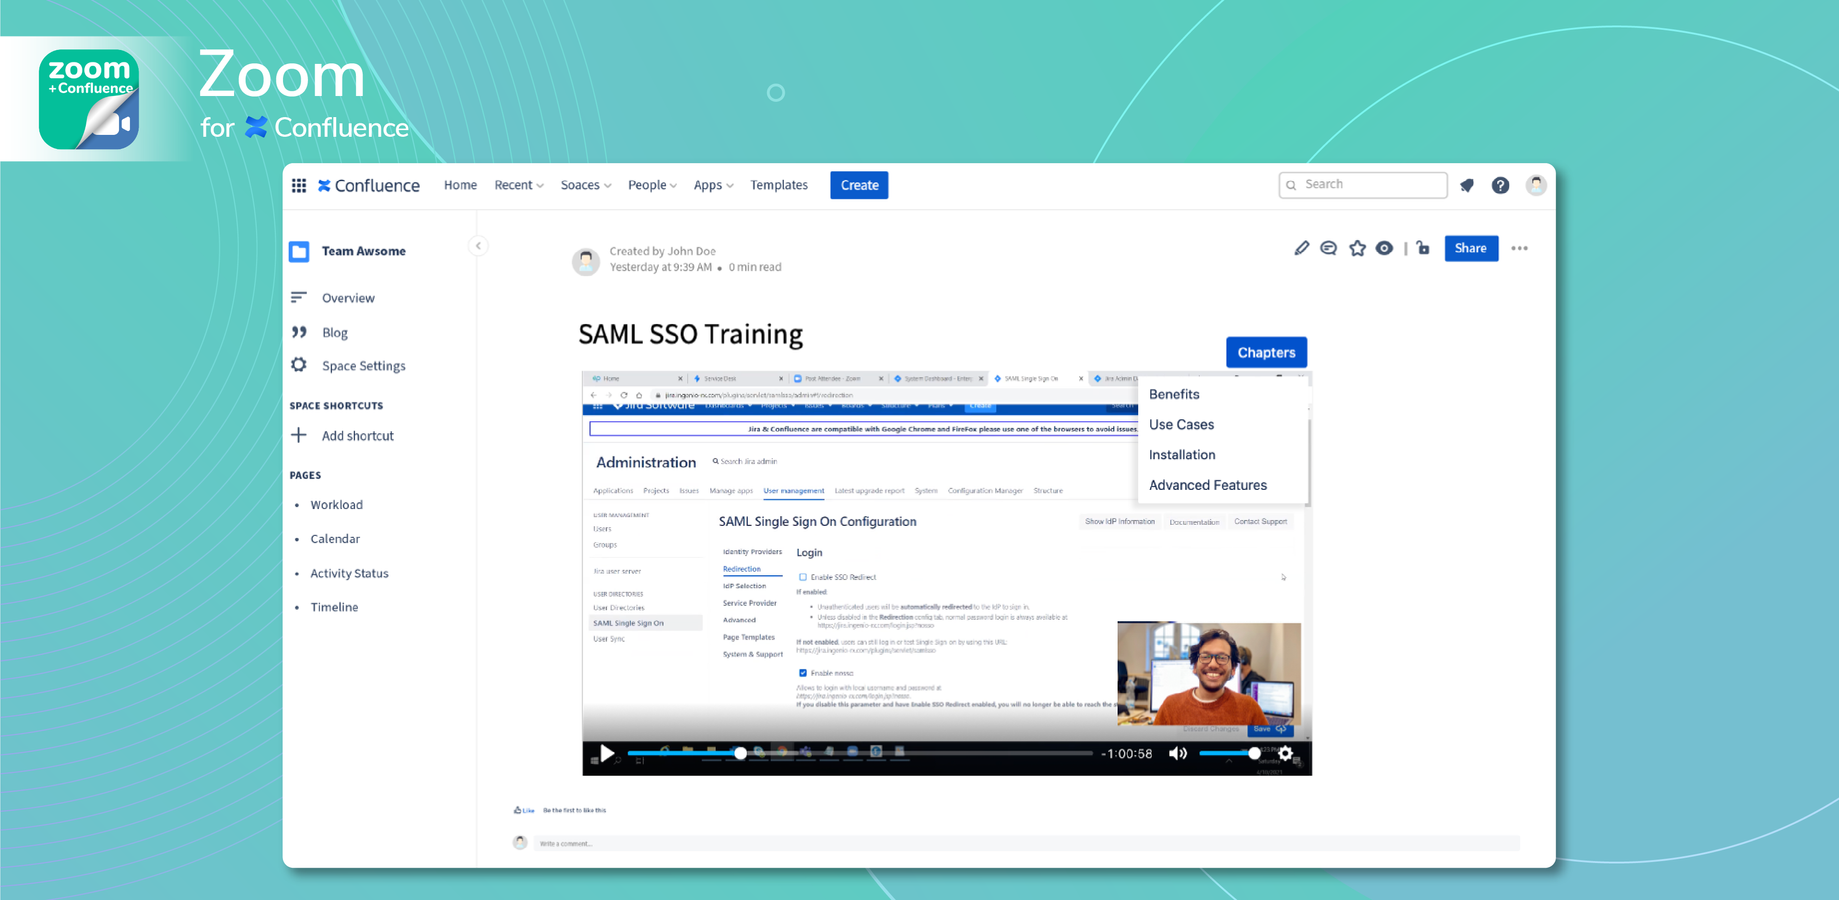Jump to Use Cases chapter

pos(1181,424)
